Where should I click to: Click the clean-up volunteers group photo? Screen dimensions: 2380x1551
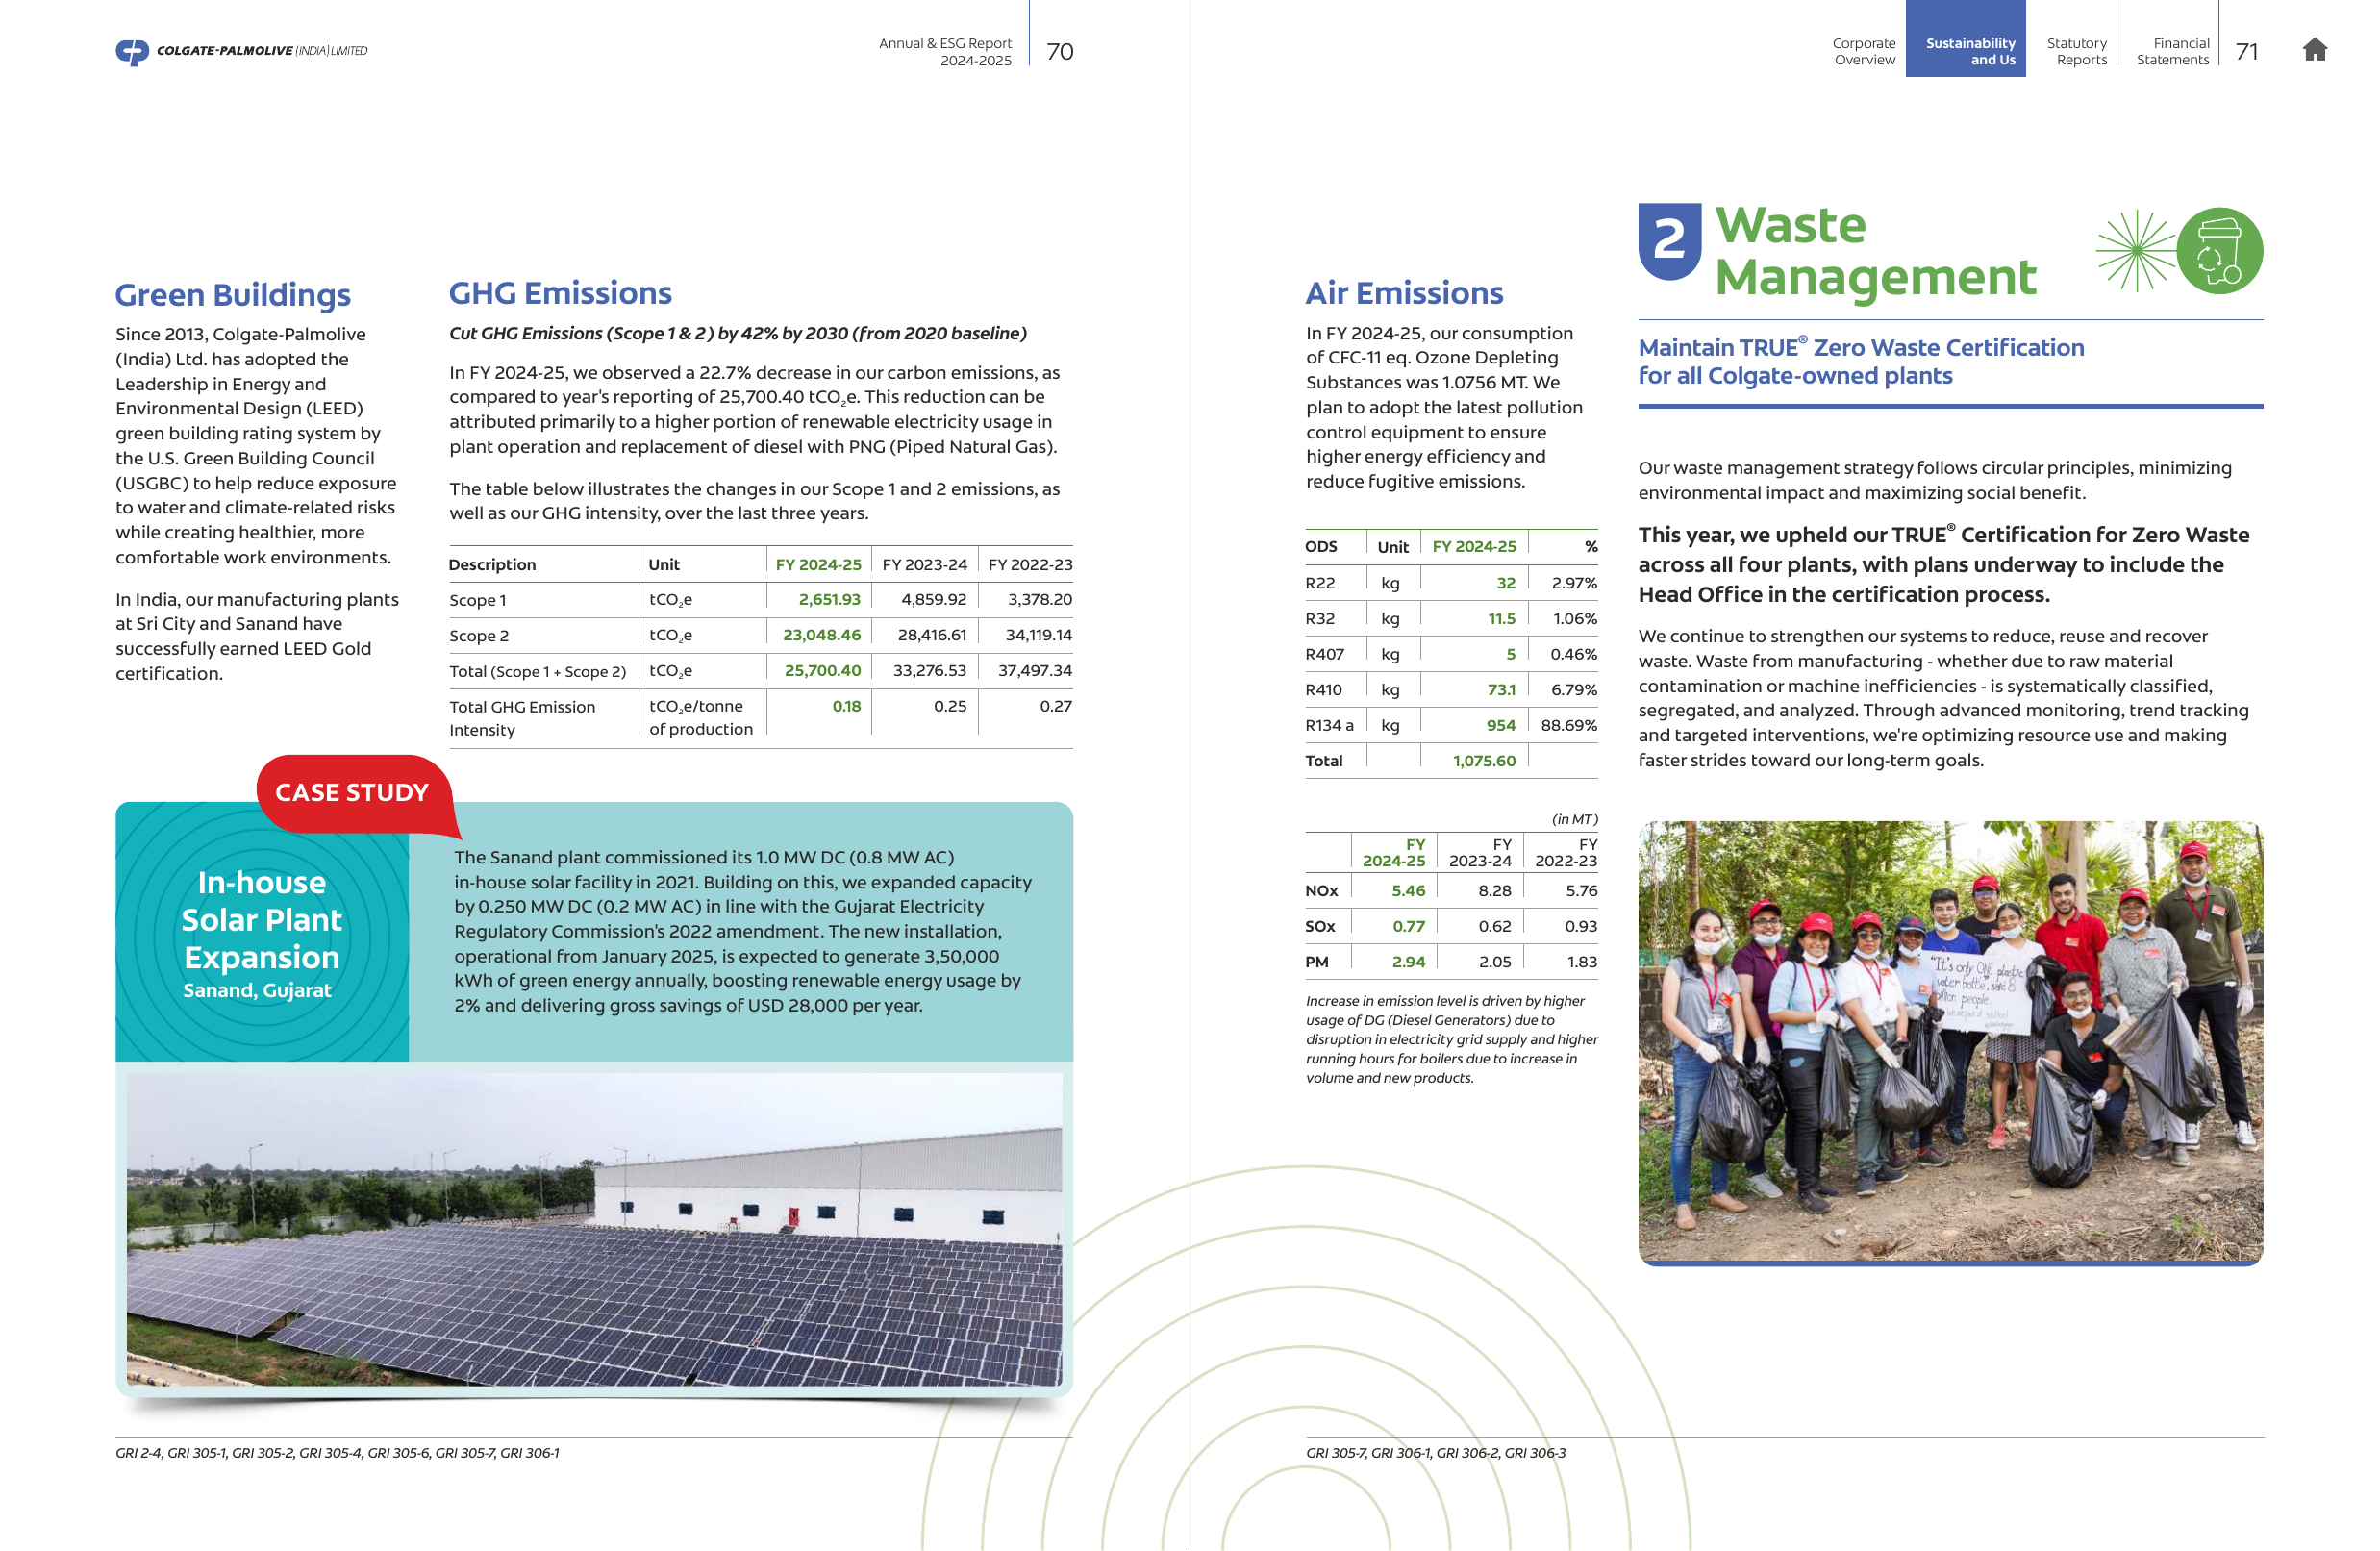[1950, 1042]
